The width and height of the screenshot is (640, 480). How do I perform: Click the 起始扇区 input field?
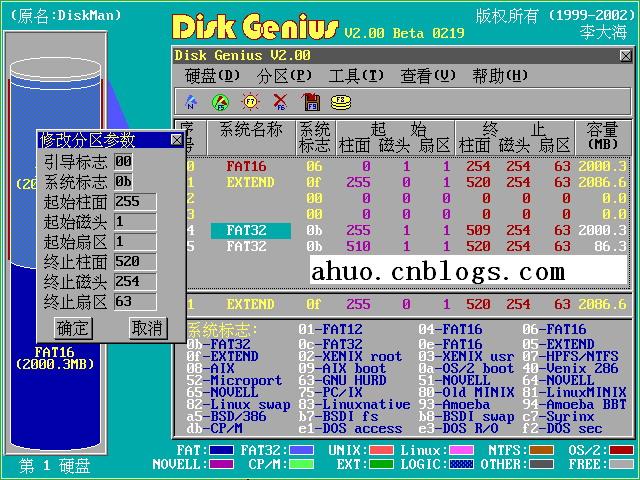coord(135,242)
